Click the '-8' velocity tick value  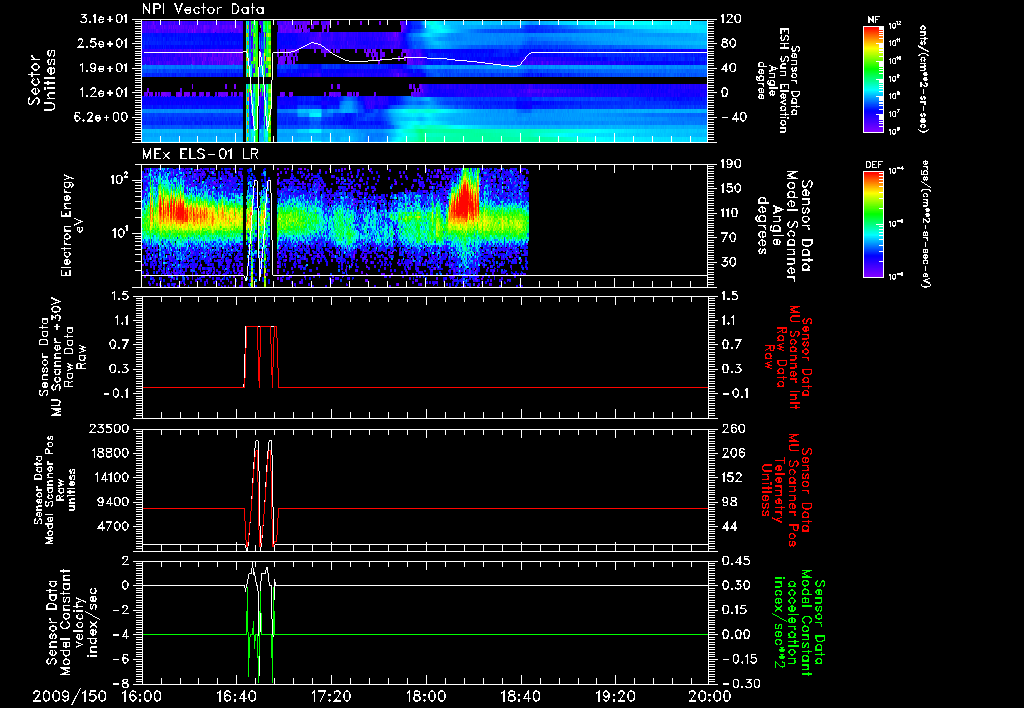(121, 684)
